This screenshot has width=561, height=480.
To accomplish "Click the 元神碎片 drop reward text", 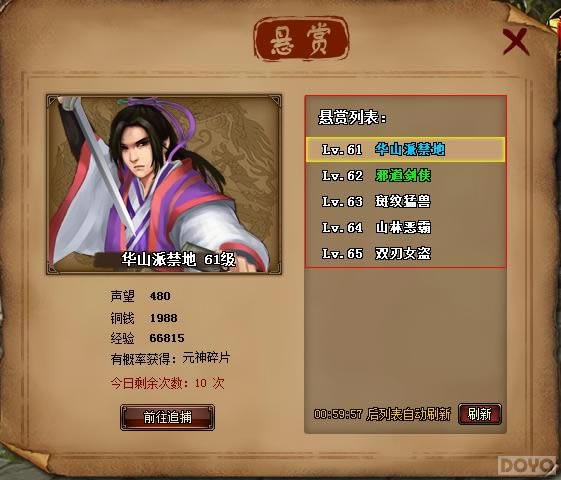I will 206,358.
